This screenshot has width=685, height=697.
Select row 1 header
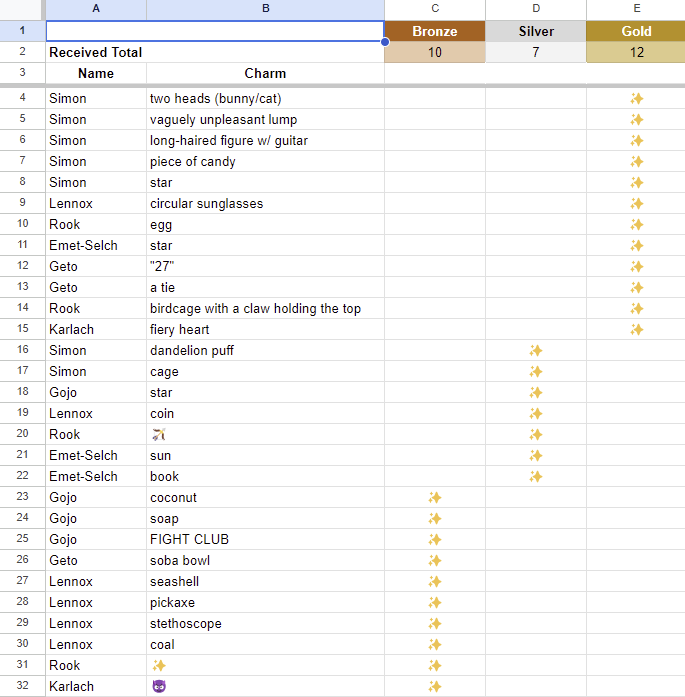click(x=22, y=31)
